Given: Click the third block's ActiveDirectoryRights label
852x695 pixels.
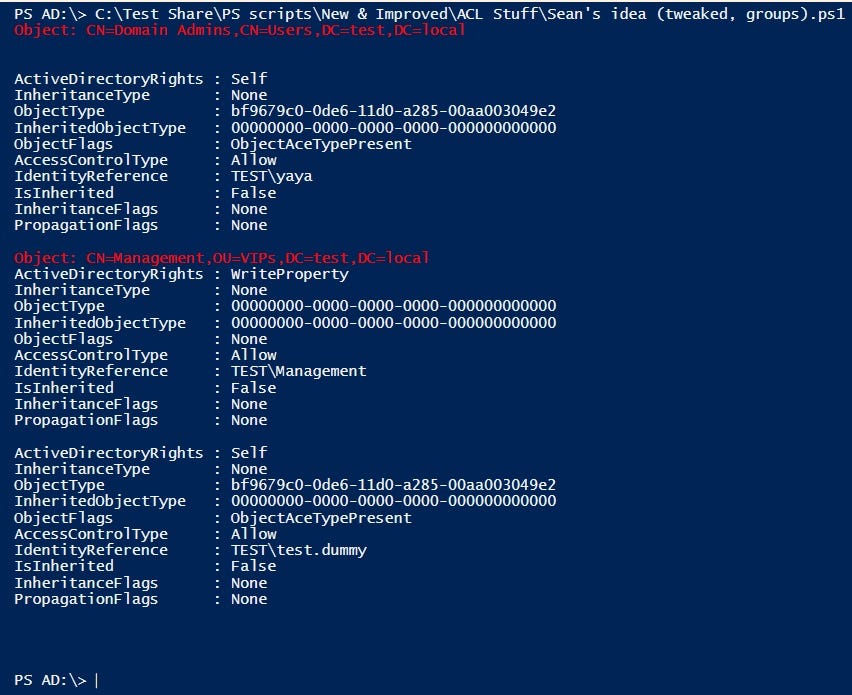Looking at the screenshot, I should coord(109,453).
